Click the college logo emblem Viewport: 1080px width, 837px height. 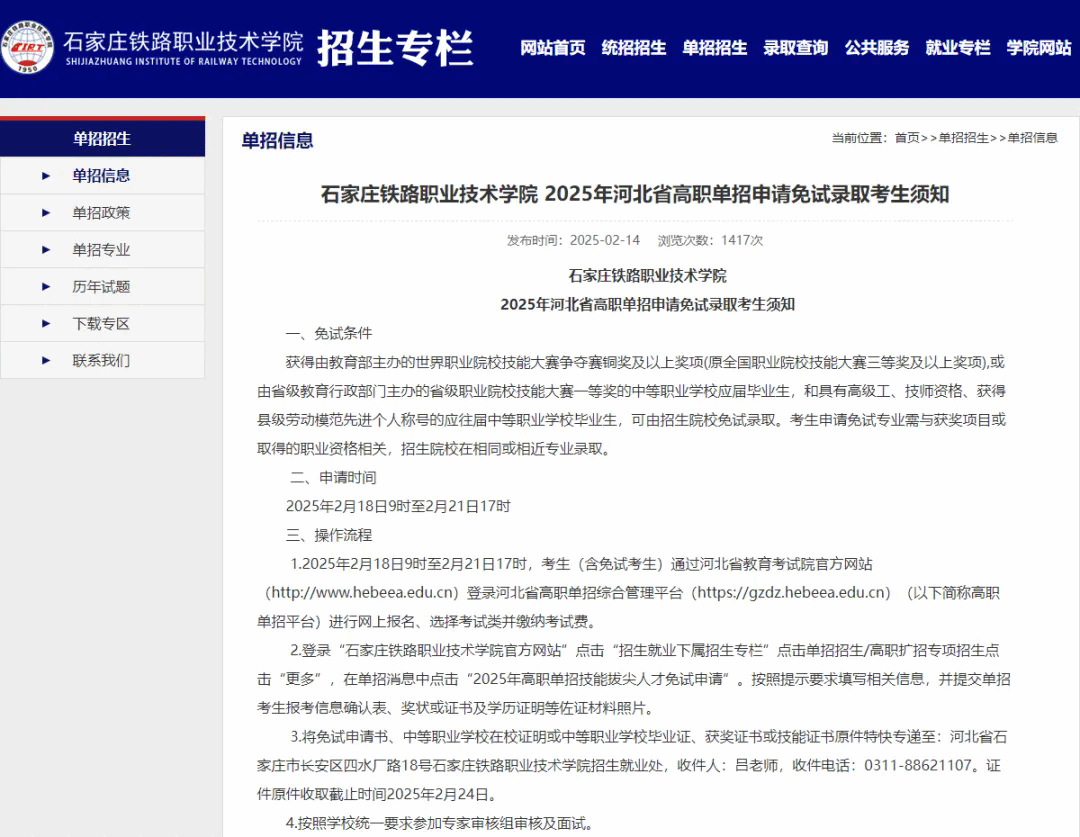(27, 47)
